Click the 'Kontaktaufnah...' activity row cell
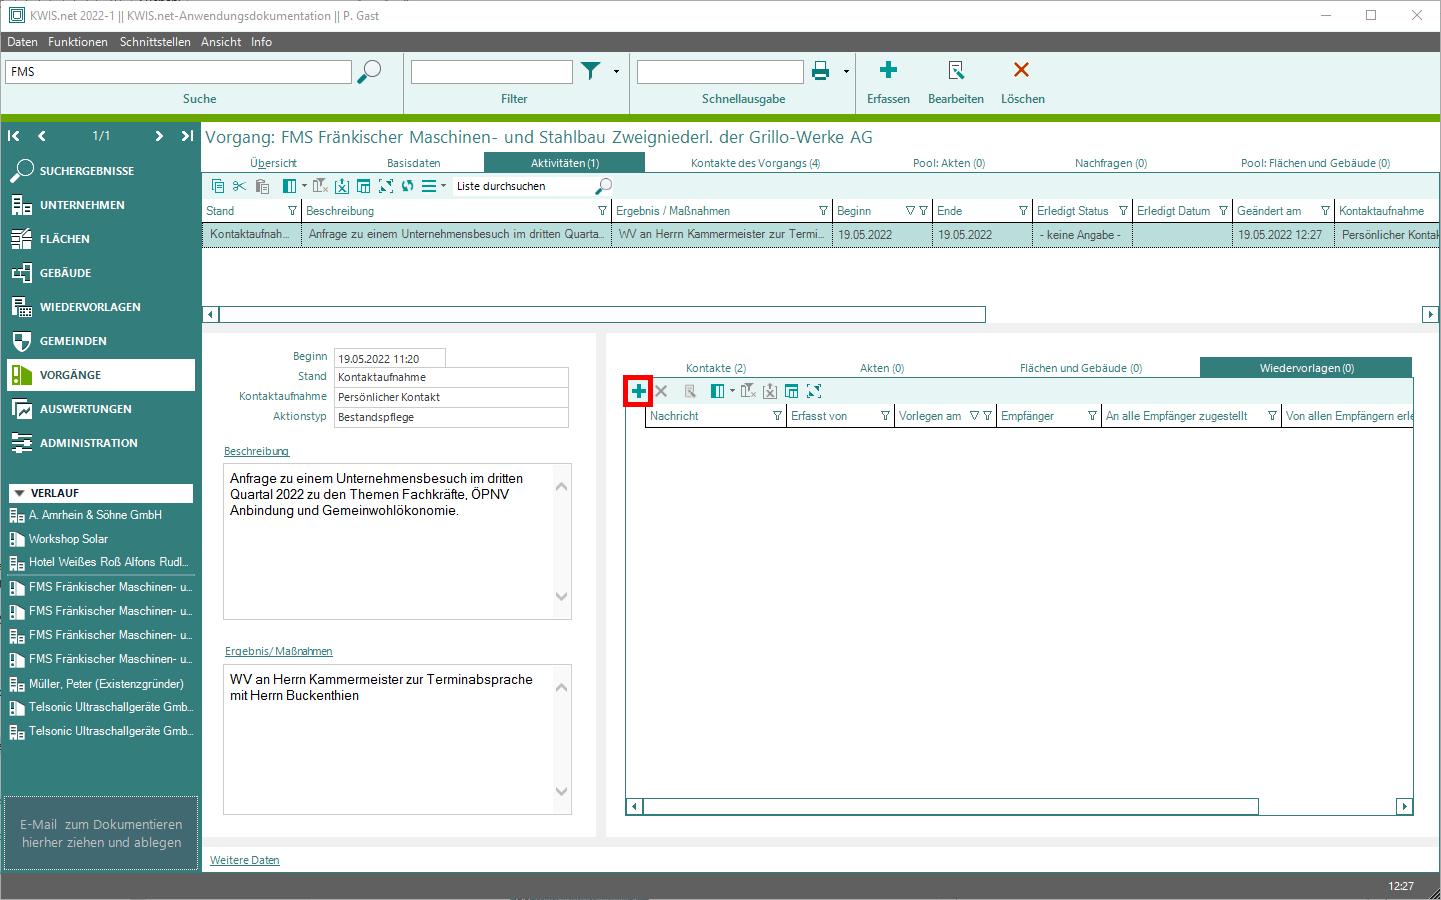 point(251,235)
